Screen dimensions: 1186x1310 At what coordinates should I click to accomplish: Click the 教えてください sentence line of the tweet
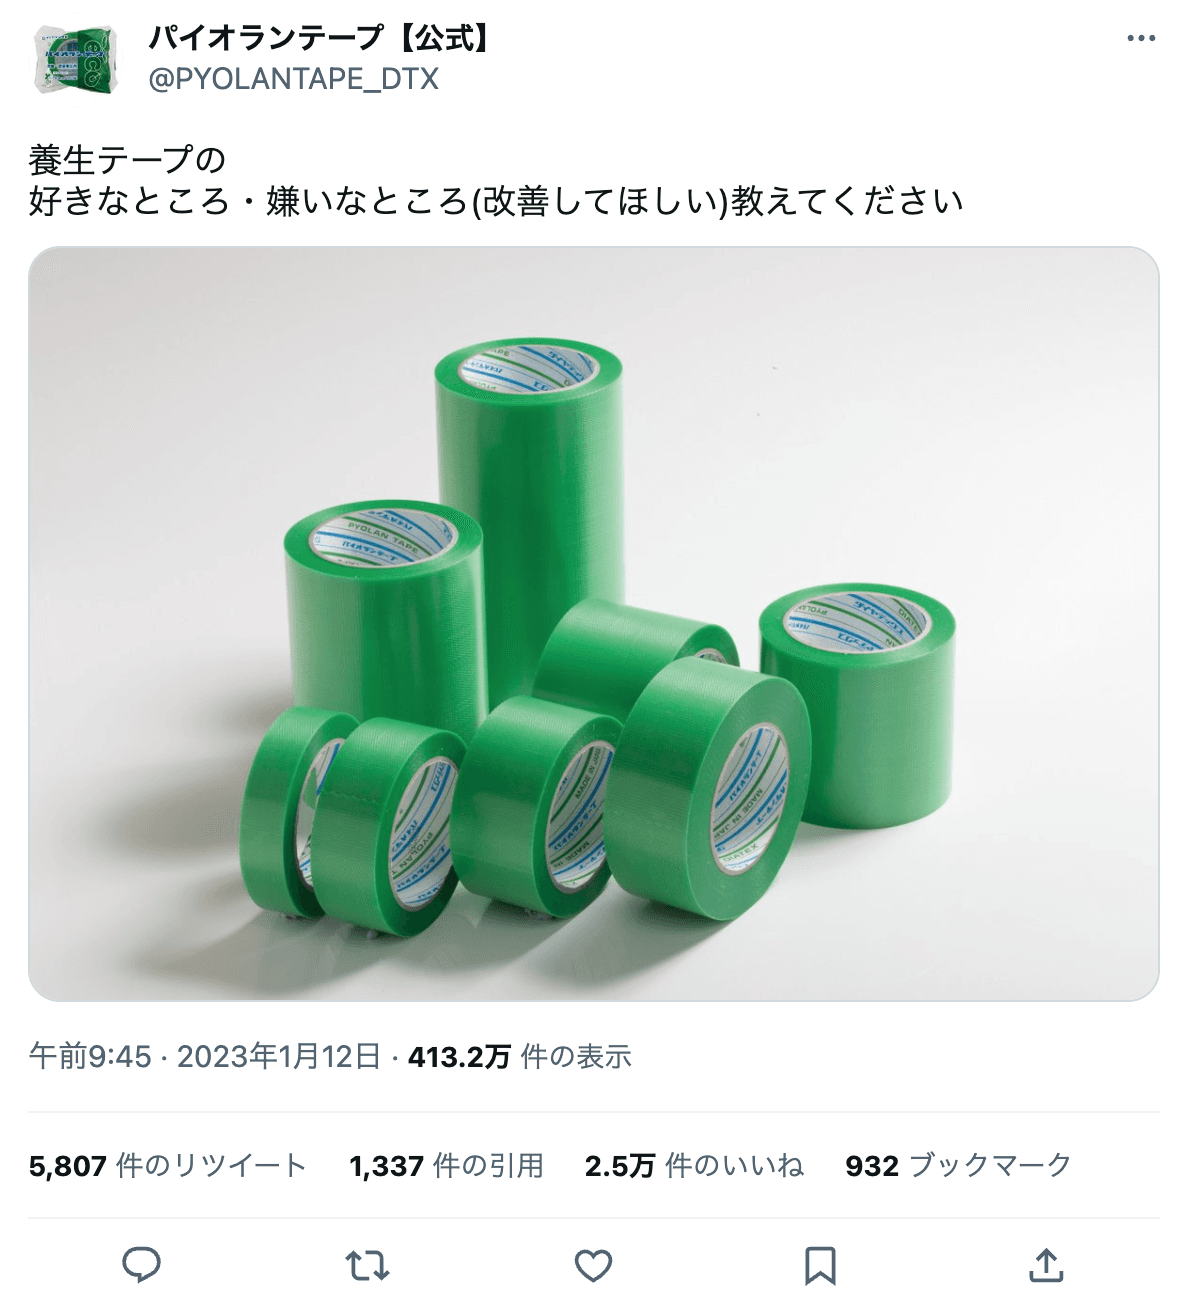click(x=495, y=201)
